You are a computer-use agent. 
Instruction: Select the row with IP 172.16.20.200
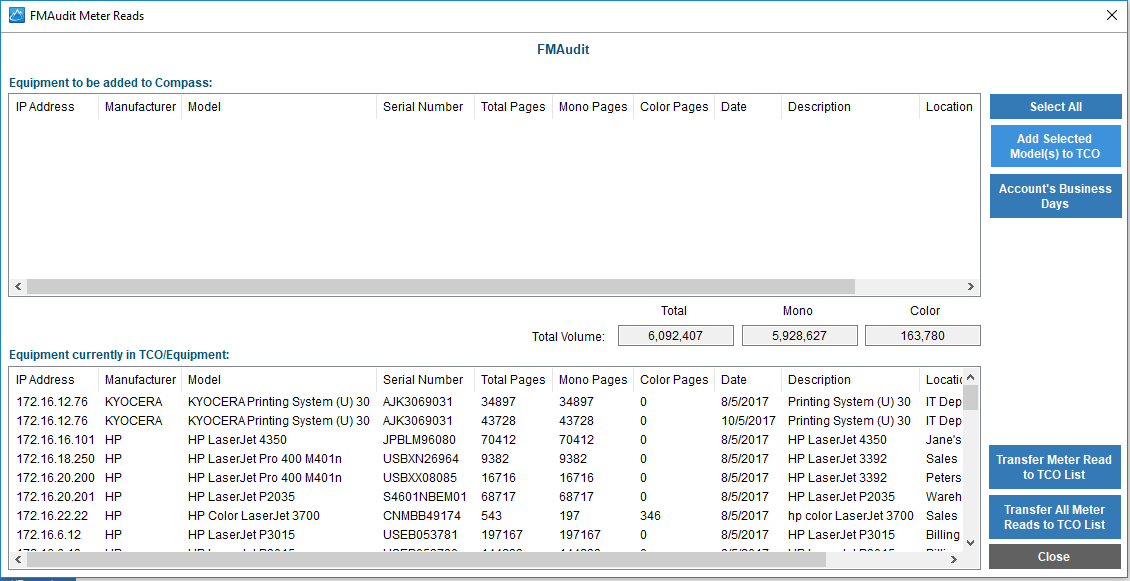pos(486,478)
